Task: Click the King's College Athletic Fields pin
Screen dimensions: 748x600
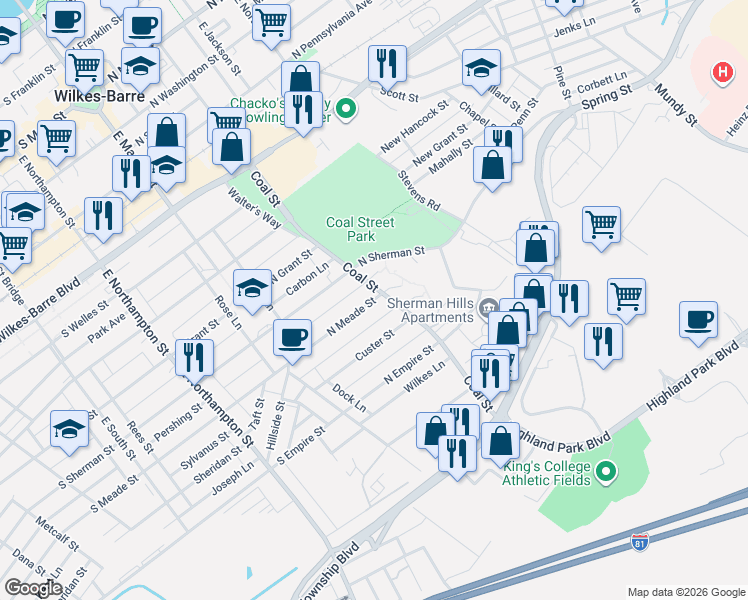Action: tap(606, 472)
